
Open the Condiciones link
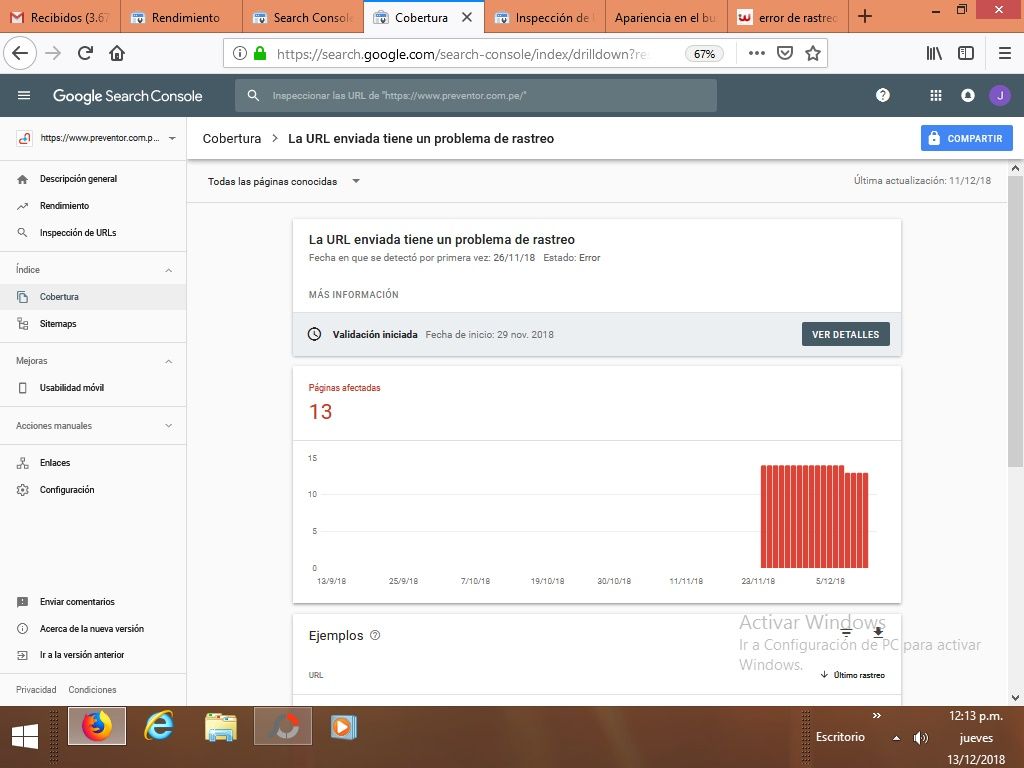coord(92,690)
